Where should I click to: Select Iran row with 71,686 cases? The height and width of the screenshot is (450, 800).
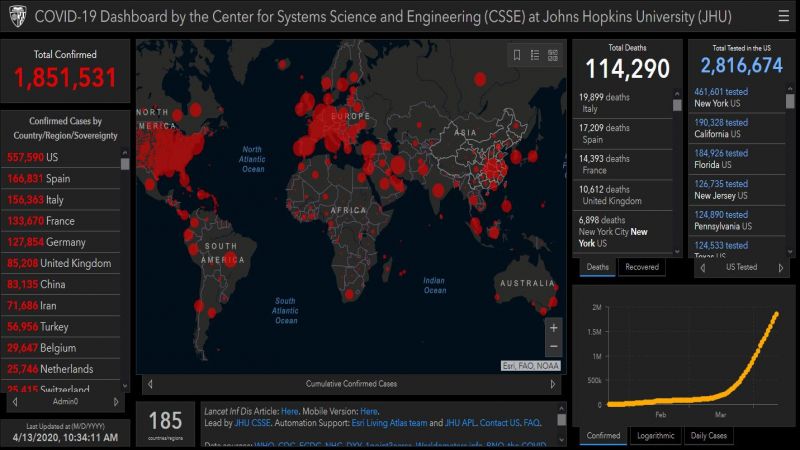[61, 306]
